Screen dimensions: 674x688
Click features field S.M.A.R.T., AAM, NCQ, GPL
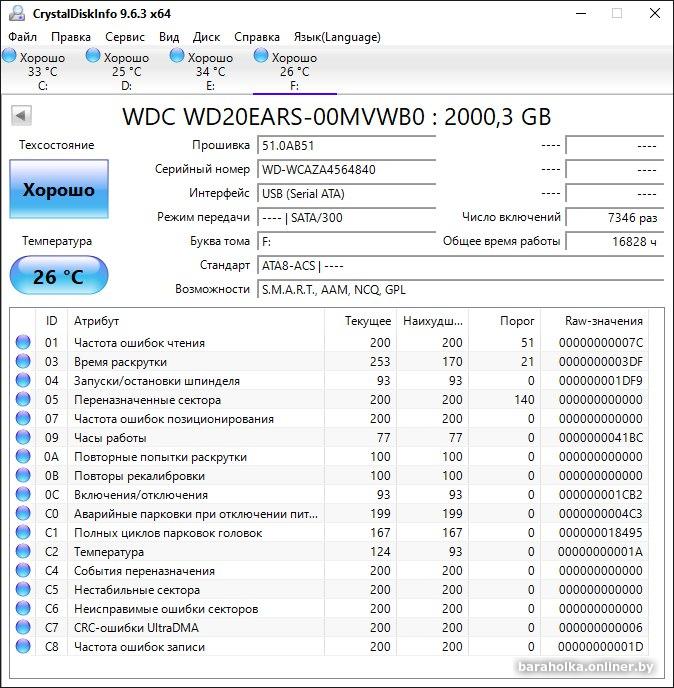460,290
